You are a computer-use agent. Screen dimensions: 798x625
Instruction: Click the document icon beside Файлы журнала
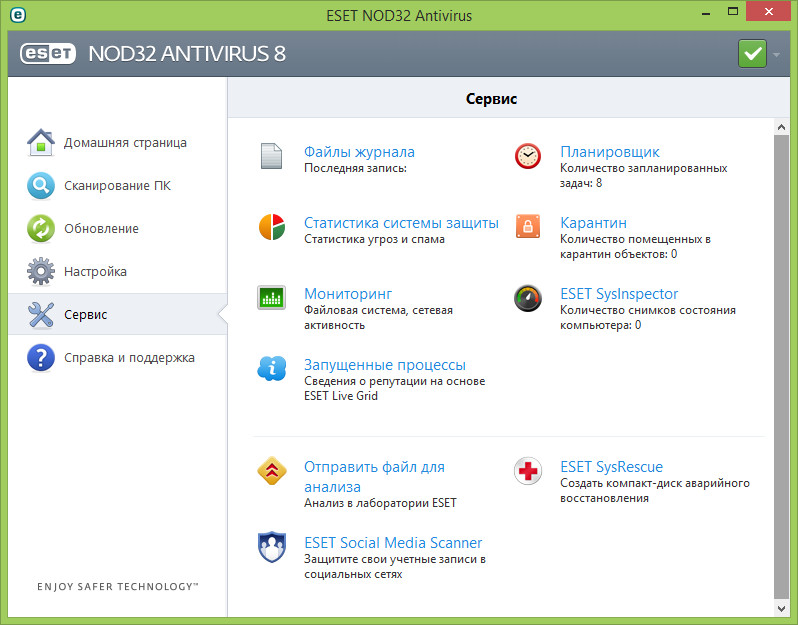pos(271,156)
